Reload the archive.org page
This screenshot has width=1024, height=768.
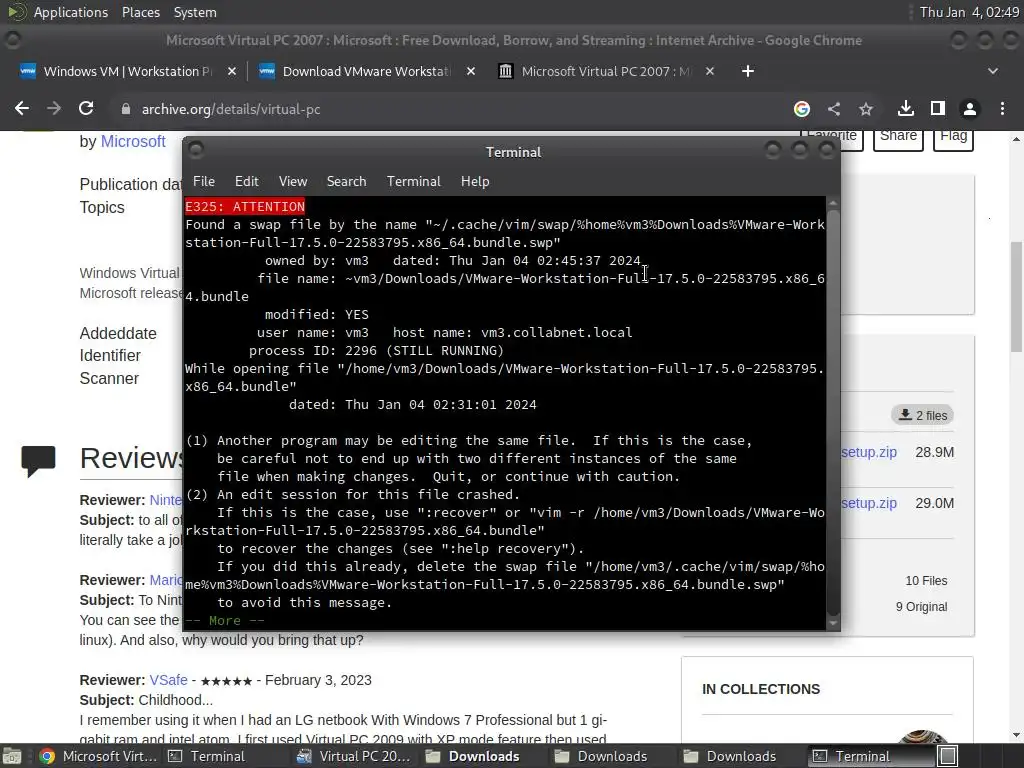[86, 108]
